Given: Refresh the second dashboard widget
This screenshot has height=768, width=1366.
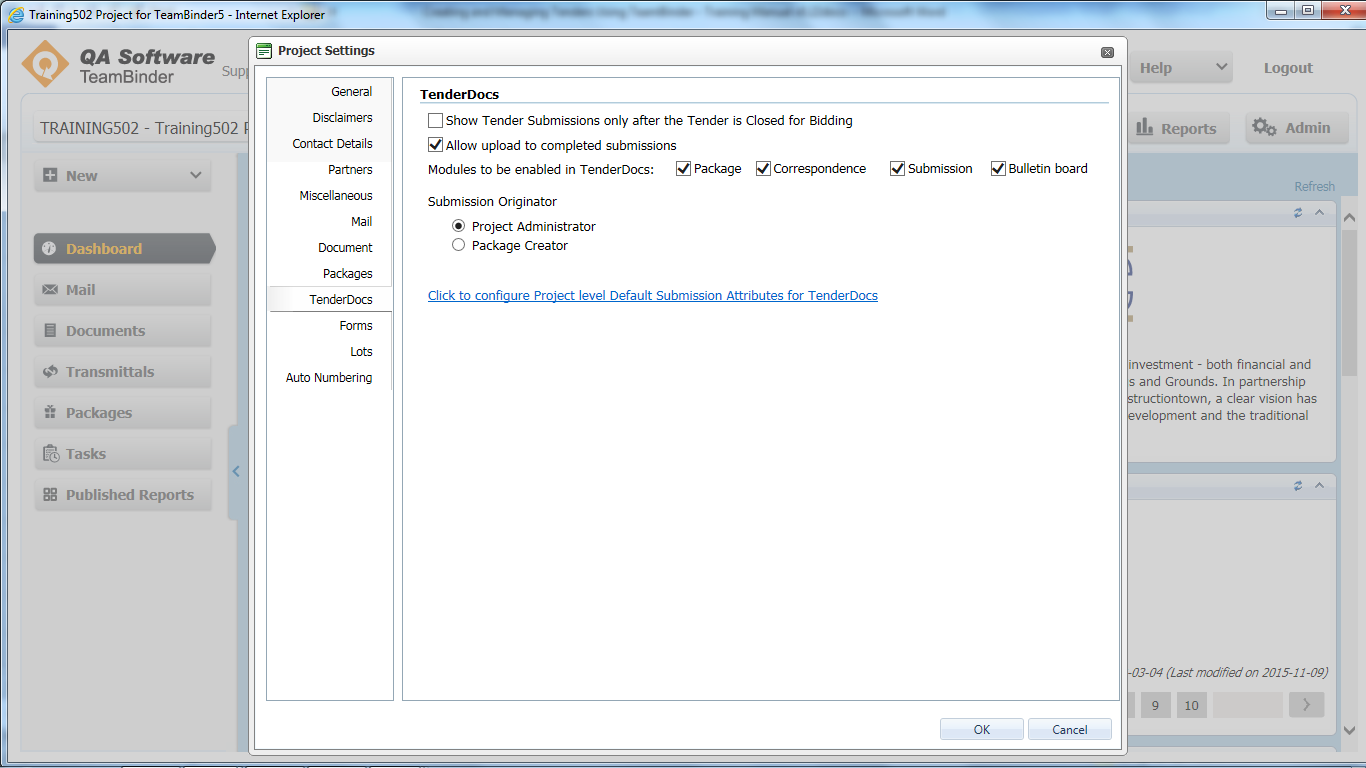Looking at the screenshot, I should pos(1298,485).
